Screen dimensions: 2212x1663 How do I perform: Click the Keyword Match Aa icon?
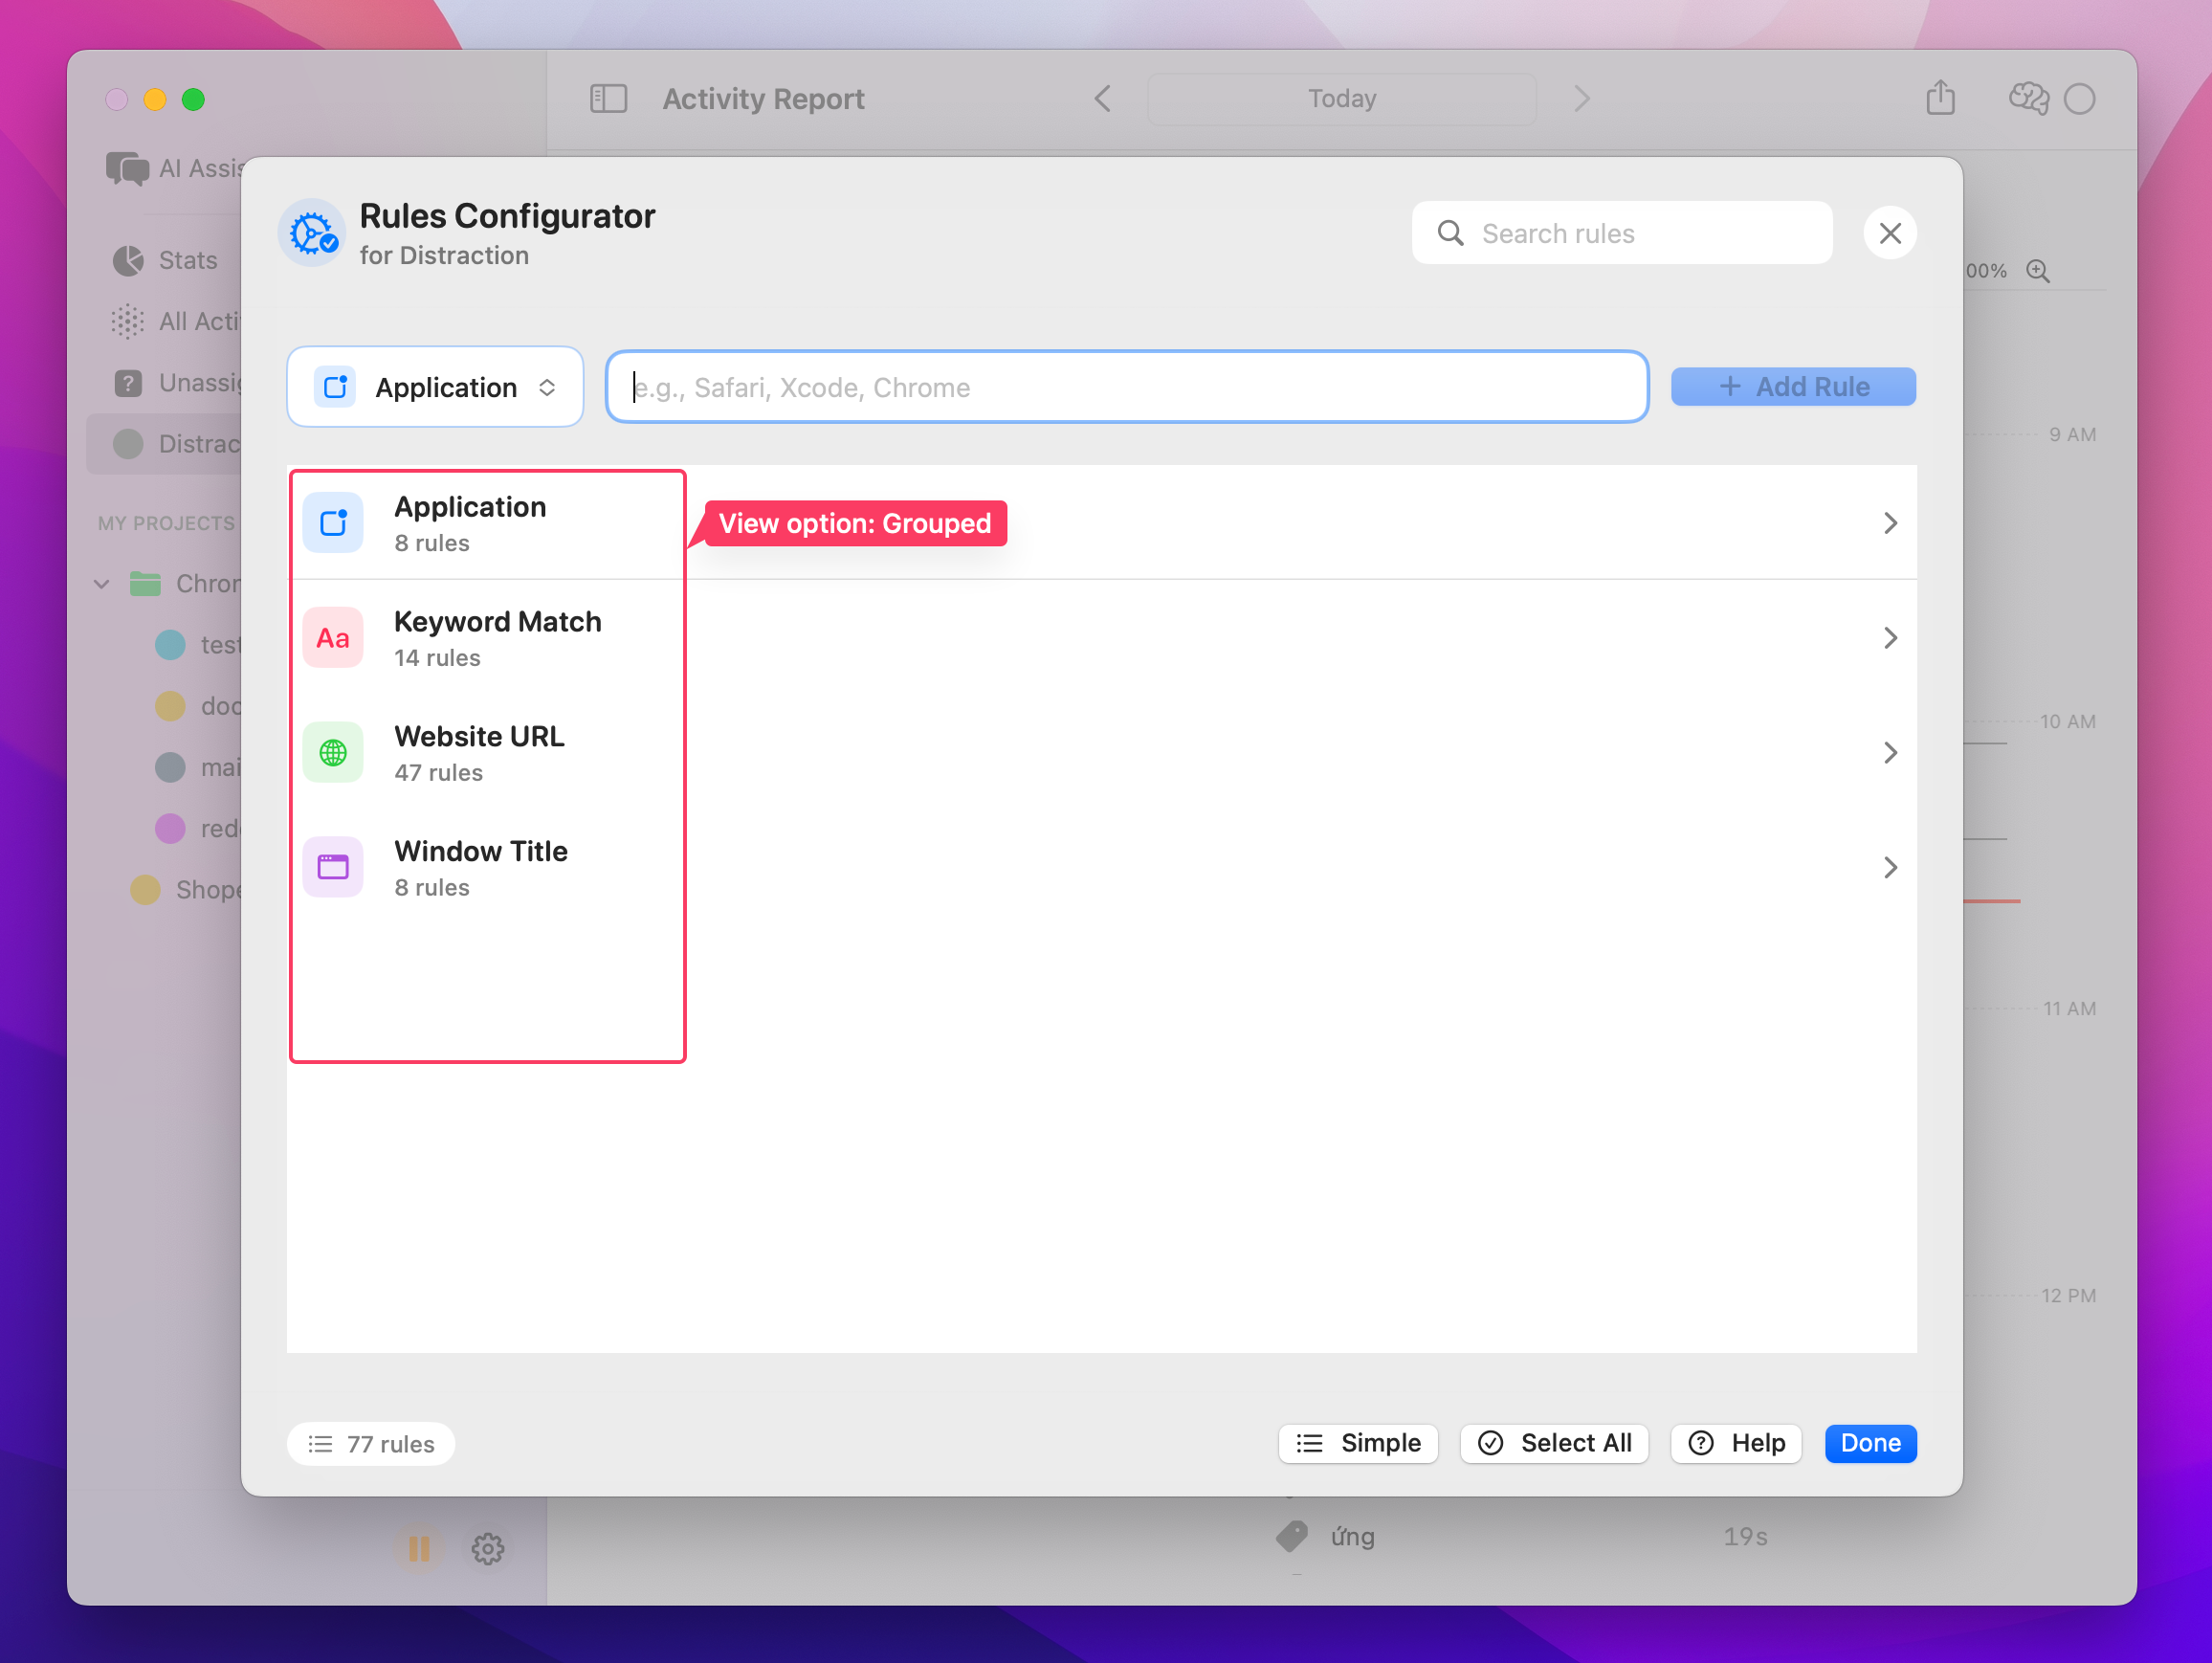[x=333, y=638]
